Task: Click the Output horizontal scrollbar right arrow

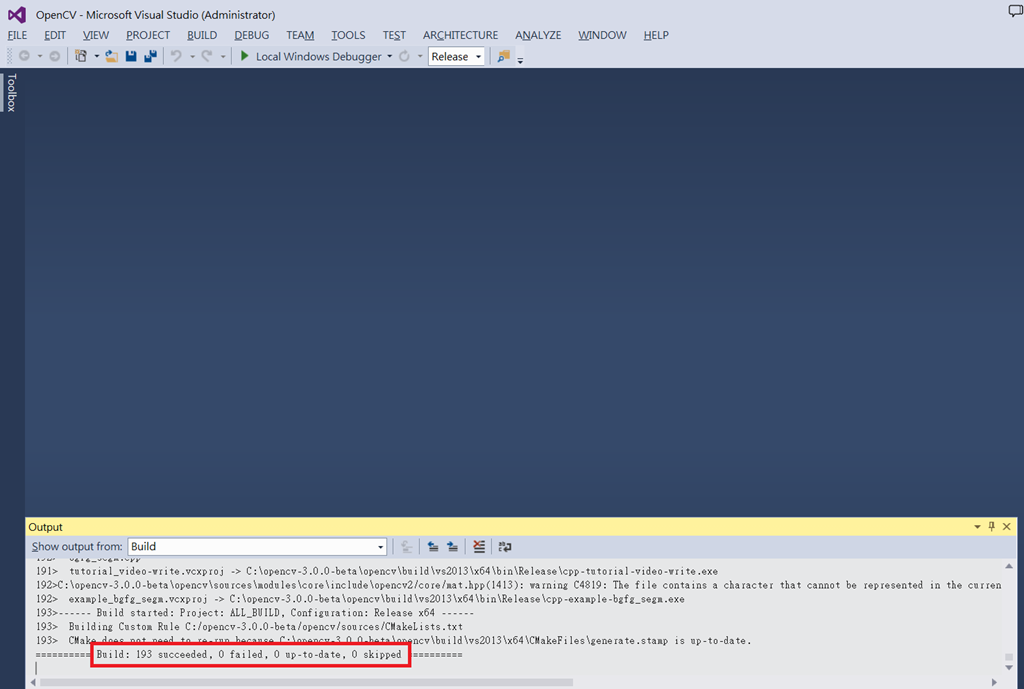Action: pyautogui.click(x=995, y=682)
